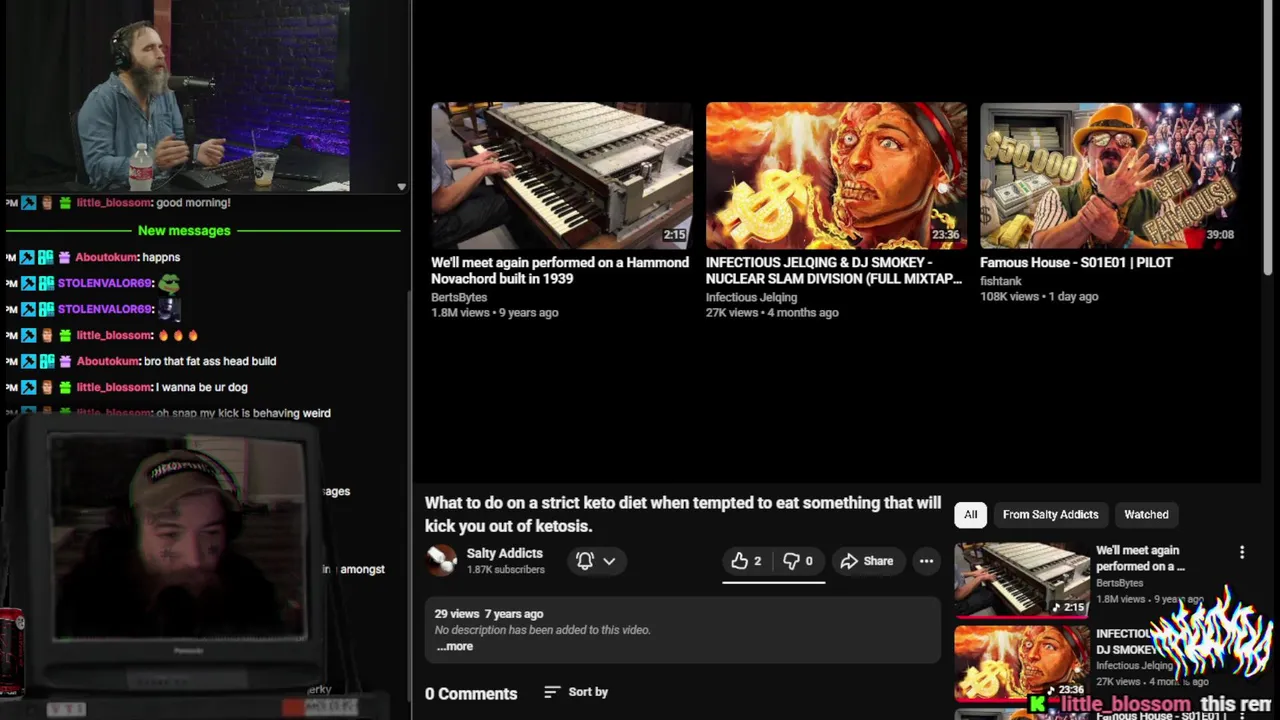Share the keto diet video
Viewport: 1280px width, 720px height.
[x=867, y=561]
